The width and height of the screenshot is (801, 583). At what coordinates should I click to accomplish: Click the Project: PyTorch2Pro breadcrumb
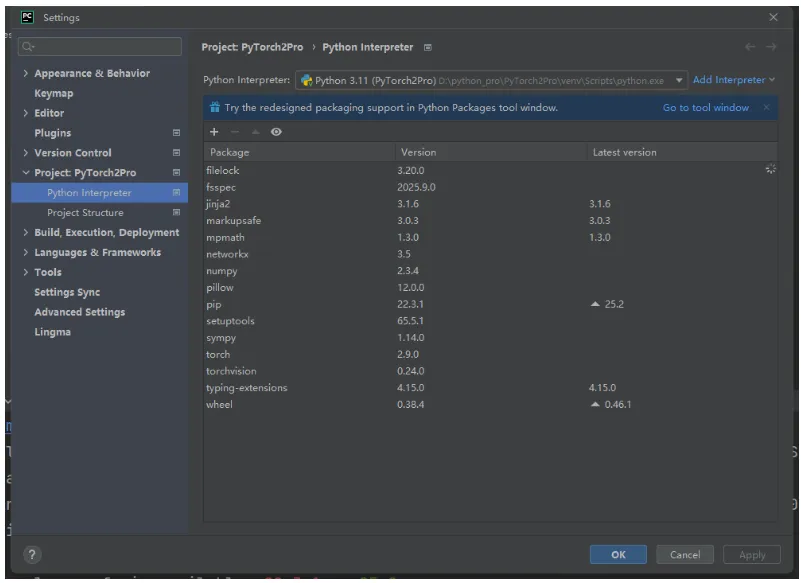(x=252, y=47)
